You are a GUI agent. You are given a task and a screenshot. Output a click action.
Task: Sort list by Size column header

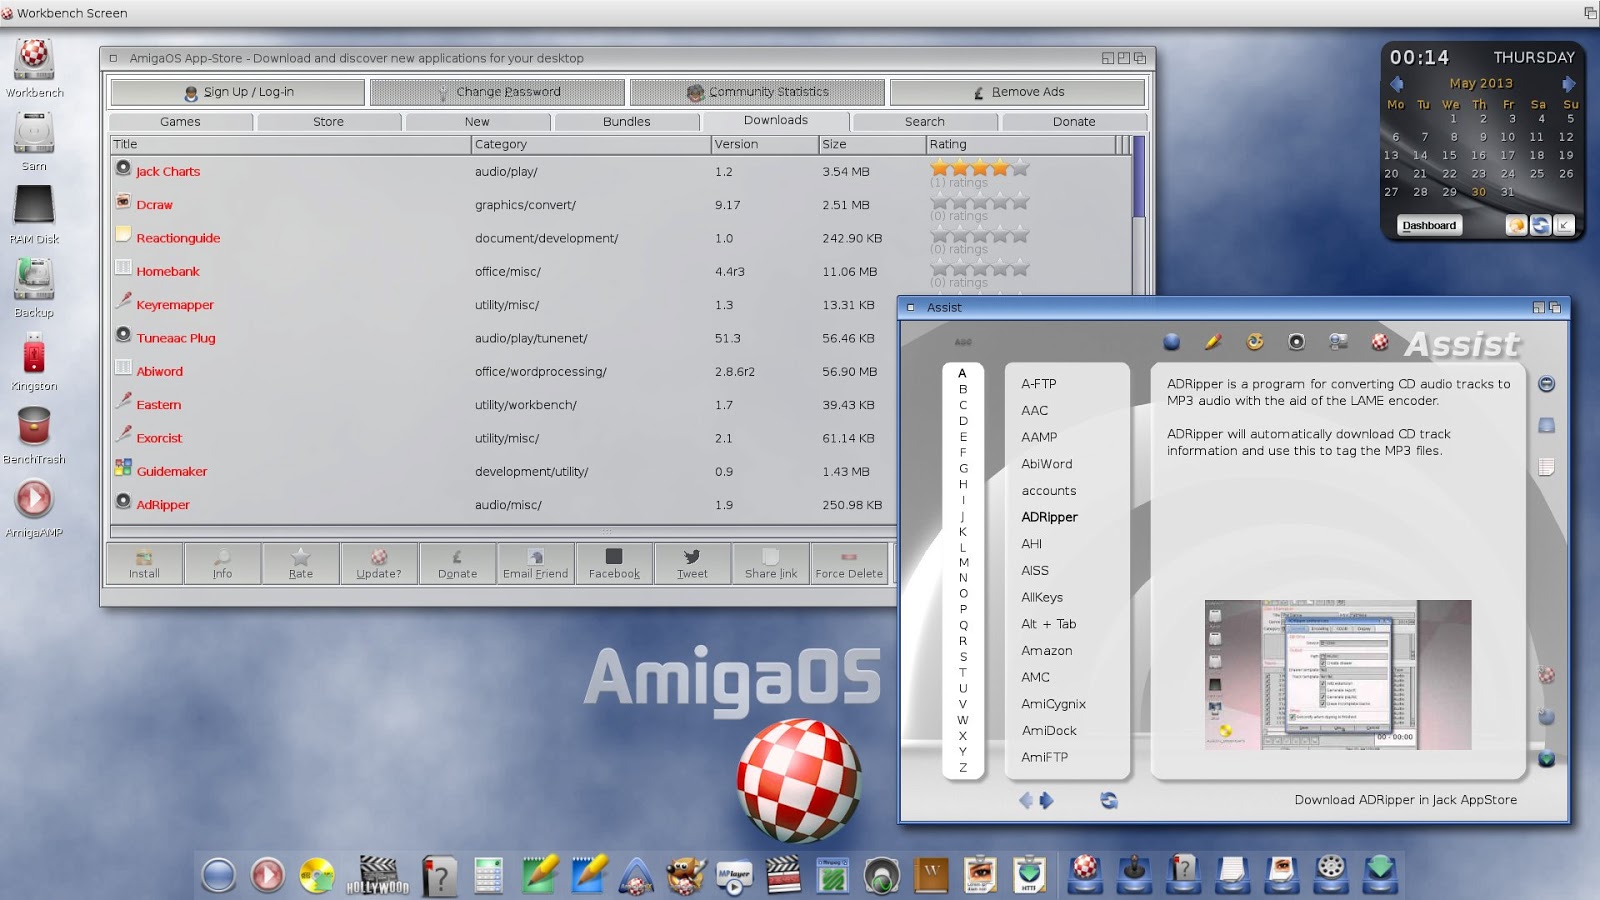pyautogui.click(x=872, y=145)
